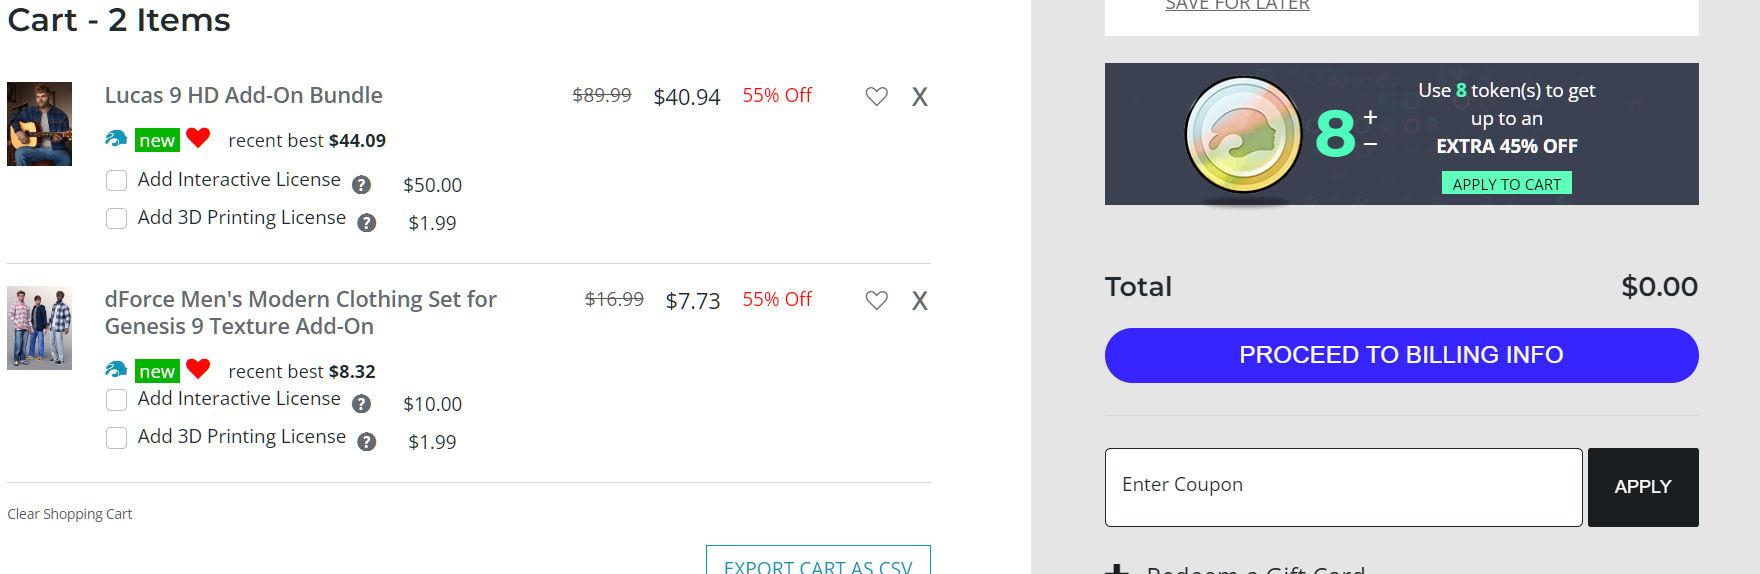Proceed to Billing Info
This screenshot has width=1760, height=574.
click(1401, 355)
